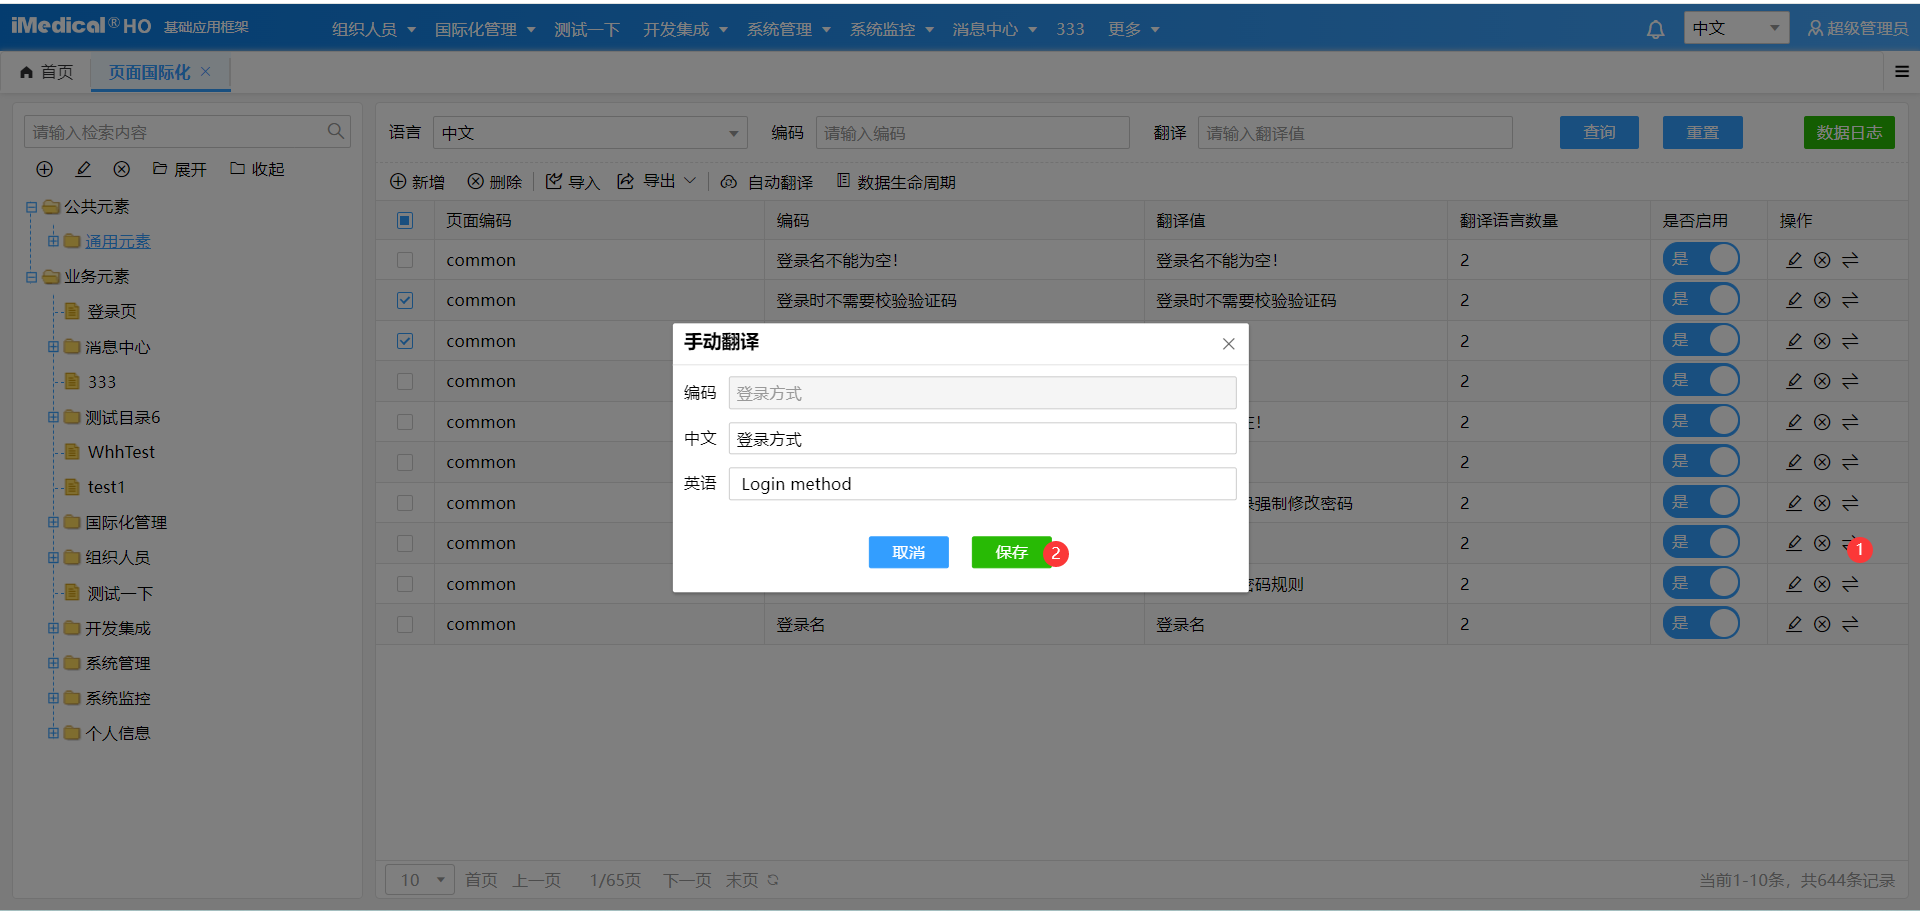Click the edit node pencil icon above tree
Viewport: 1920px width, 911px height.
(83, 169)
